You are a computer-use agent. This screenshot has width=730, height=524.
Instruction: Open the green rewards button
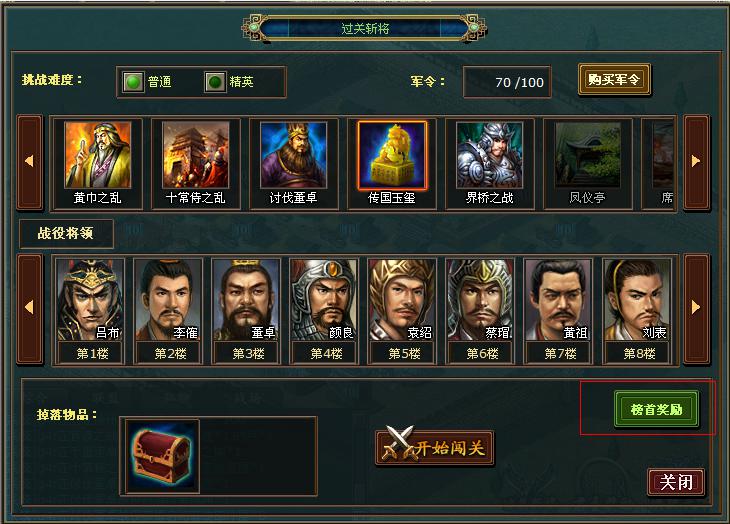pos(656,410)
